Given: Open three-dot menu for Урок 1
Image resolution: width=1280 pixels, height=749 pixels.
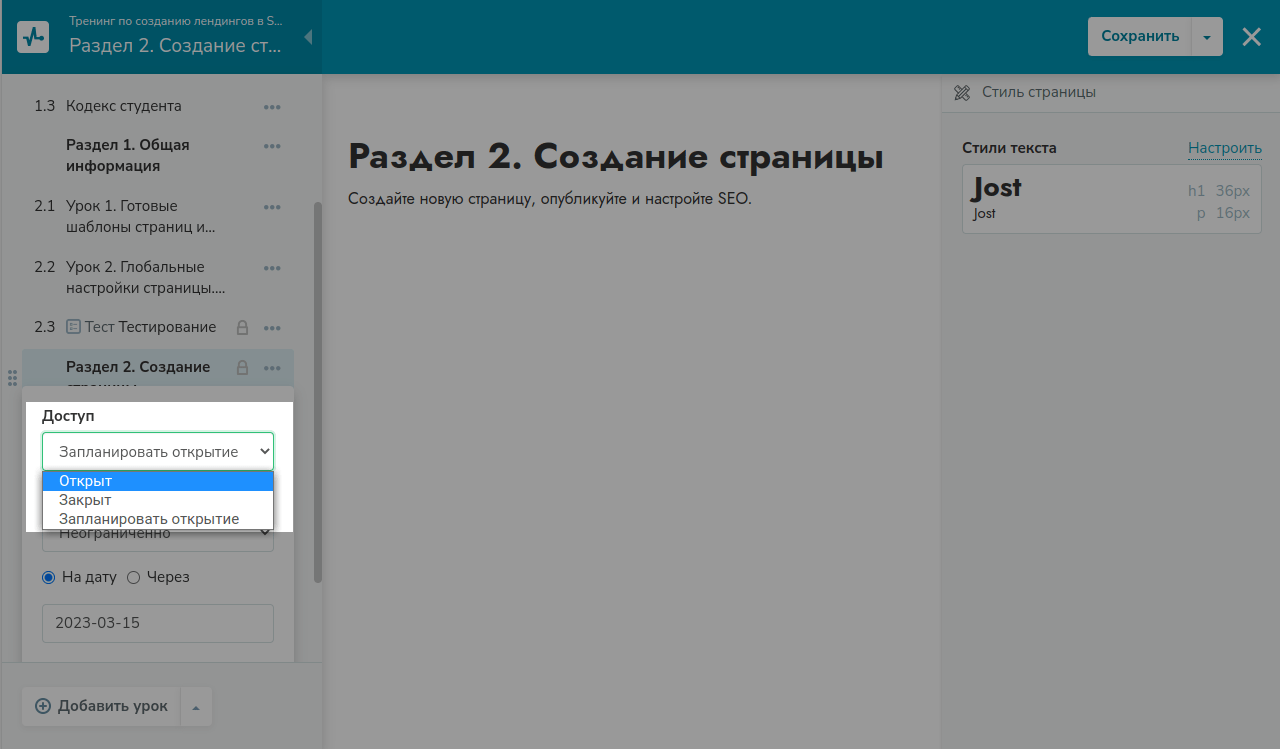Looking at the screenshot, I should pos(272,207).
